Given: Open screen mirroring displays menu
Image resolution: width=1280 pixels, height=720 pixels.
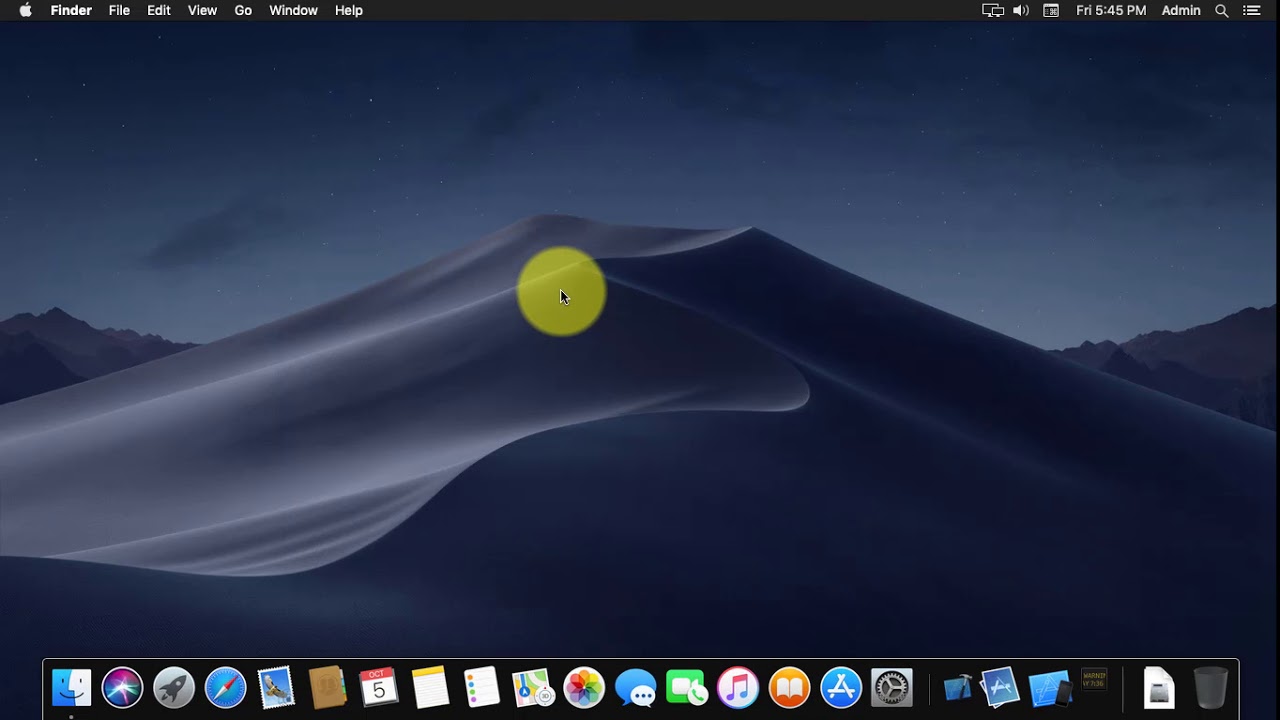Looking at the screenshot, I should [993, 10].
